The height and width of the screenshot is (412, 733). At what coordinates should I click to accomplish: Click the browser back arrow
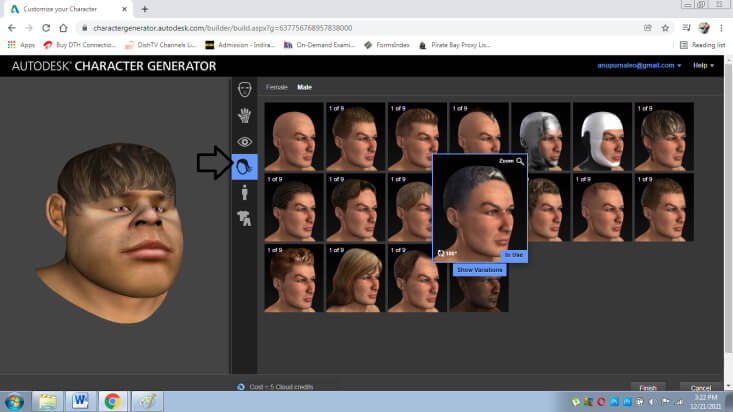click(12, 28)
